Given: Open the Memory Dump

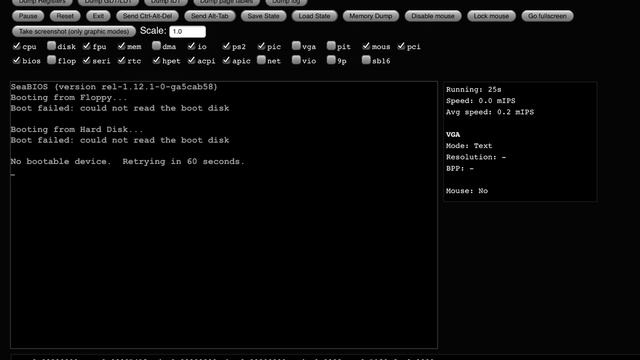Looking at the screenshot, I should pos(371,16).
